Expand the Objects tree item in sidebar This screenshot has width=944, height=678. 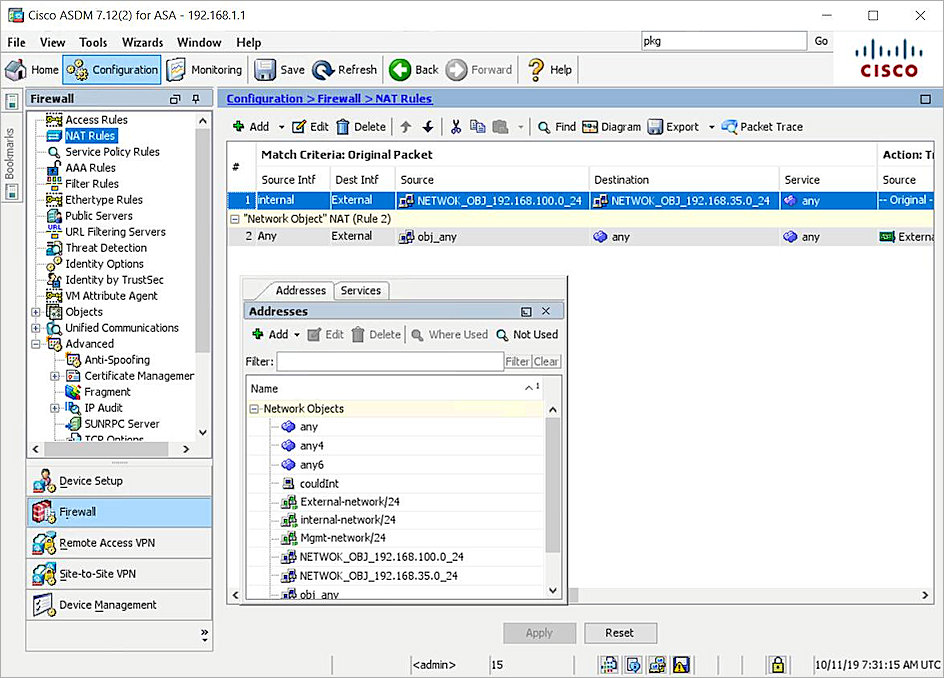click(36, 311)
